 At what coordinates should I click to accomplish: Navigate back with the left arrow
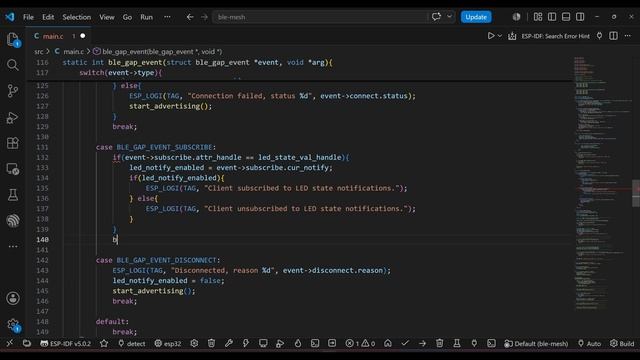[190, 17]
